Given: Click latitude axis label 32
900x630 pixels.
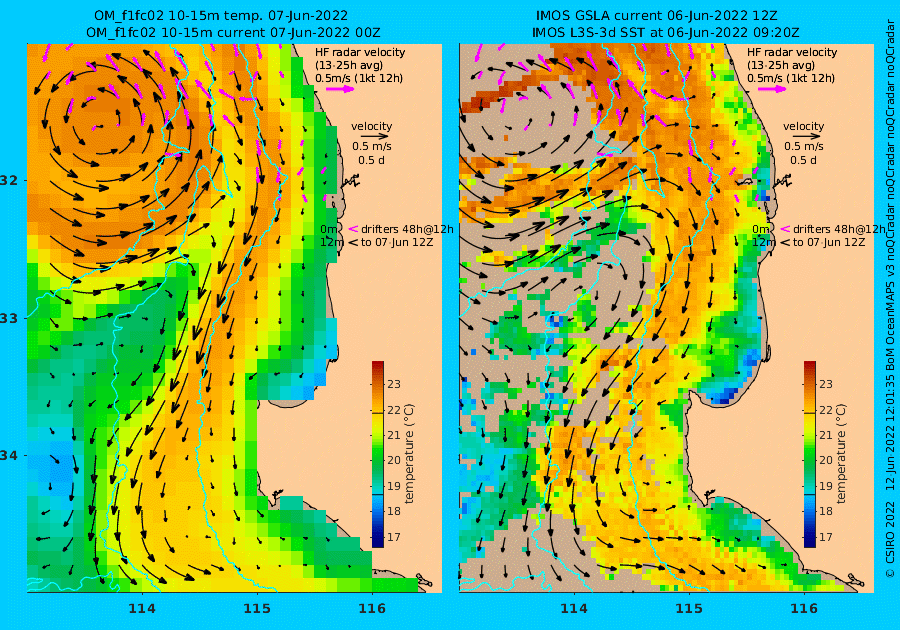Looking at the screenshot, I should (x=9, y=180).
